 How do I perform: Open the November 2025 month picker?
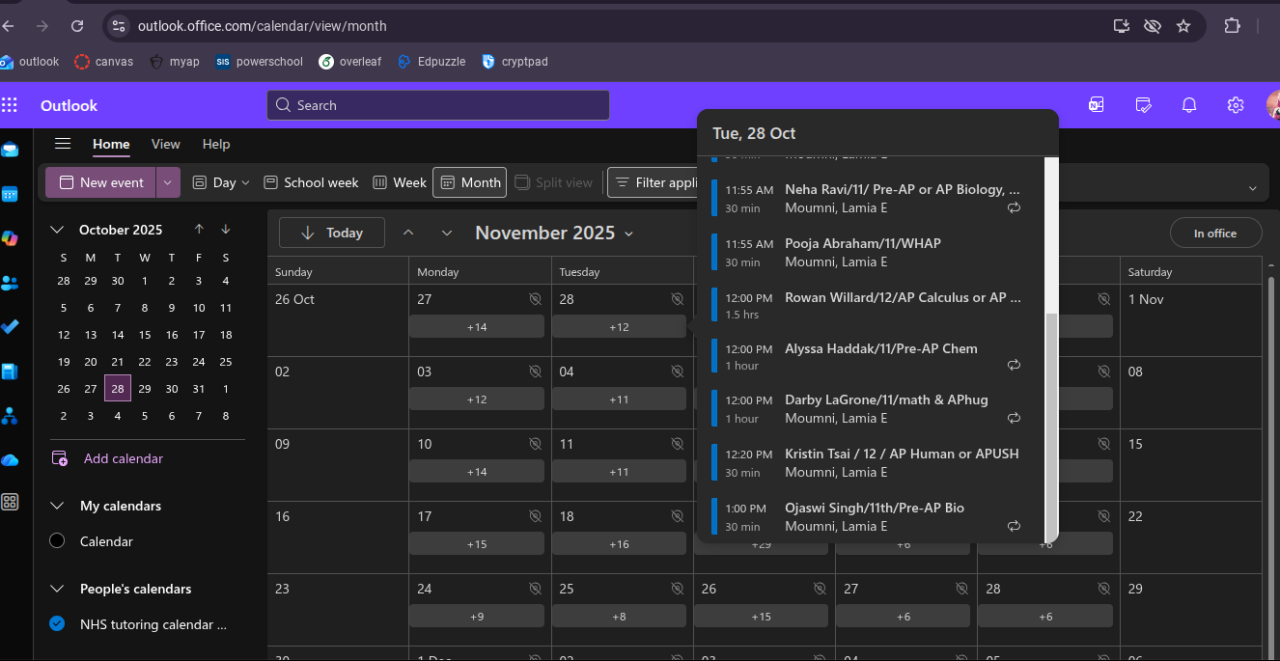tap(554, 233)
